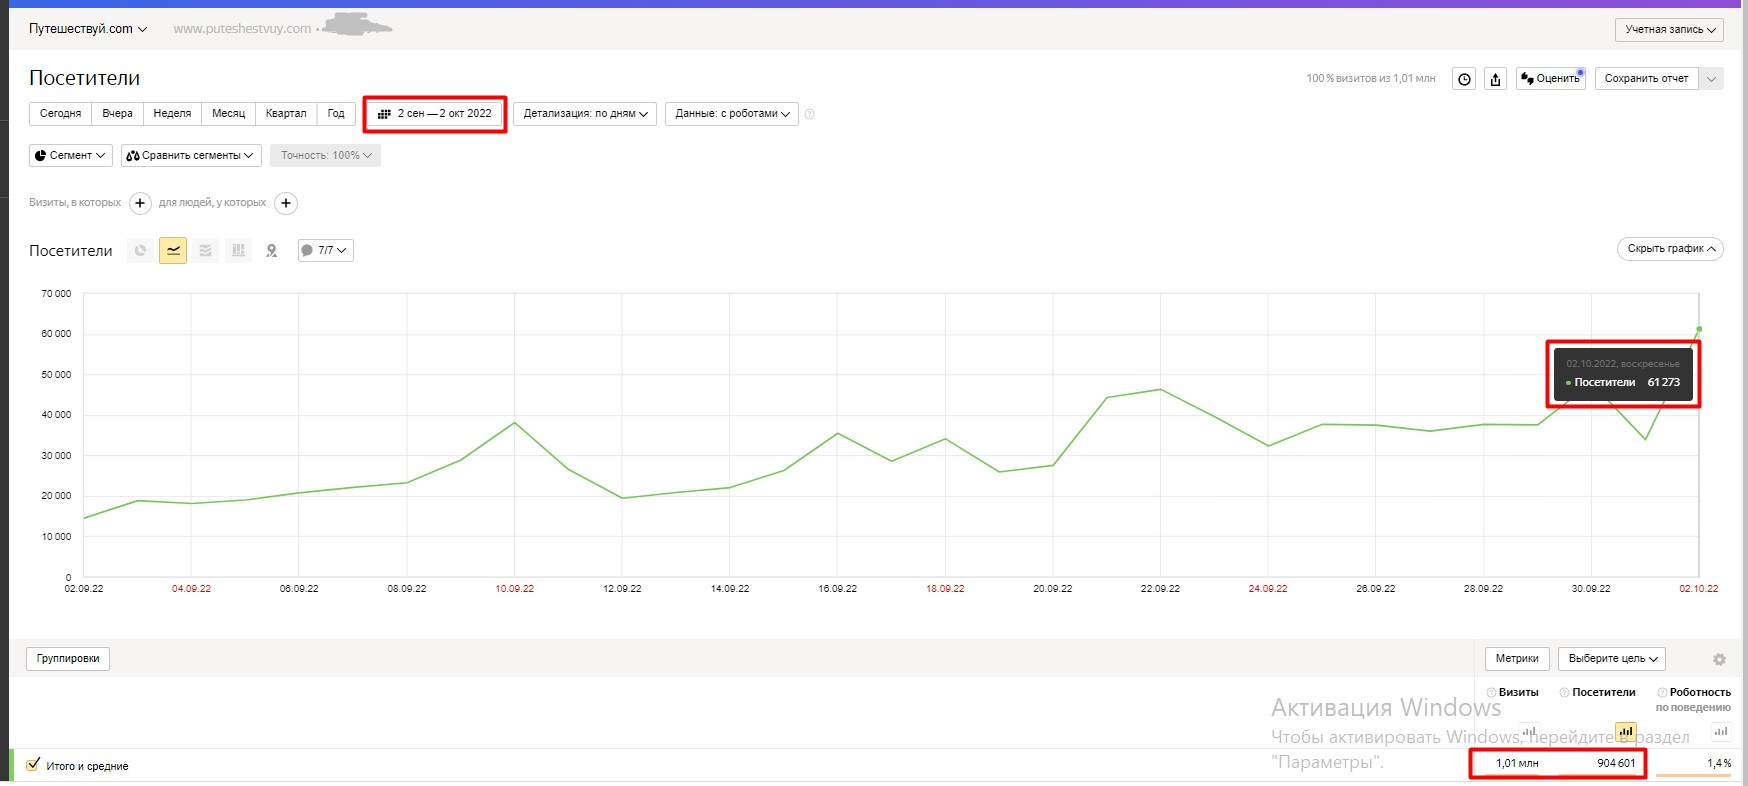Open the map chart view icon
Viewport: 1748px width, 786px height.
(271, 251)
